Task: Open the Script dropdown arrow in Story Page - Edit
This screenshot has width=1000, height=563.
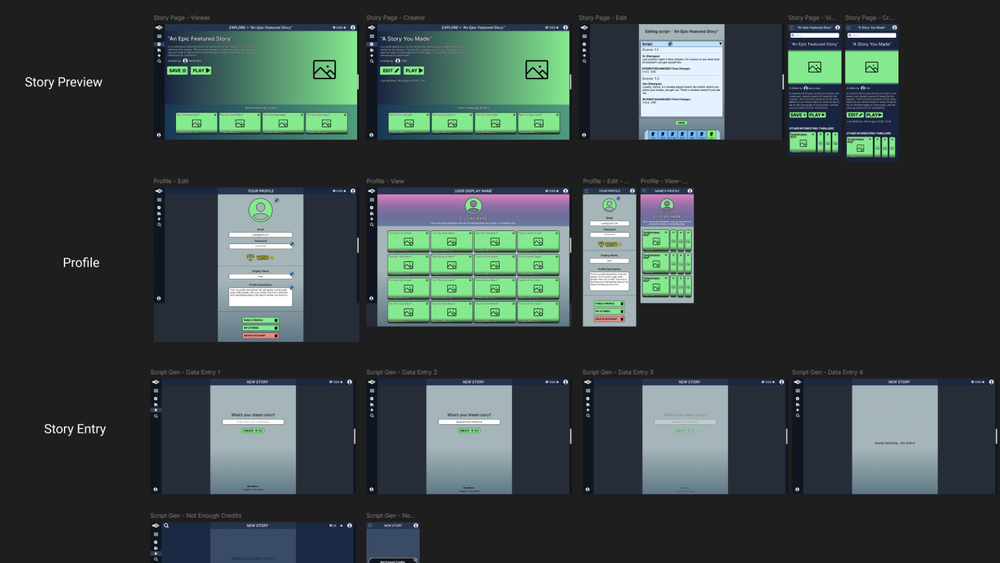Action: [720, 44]
